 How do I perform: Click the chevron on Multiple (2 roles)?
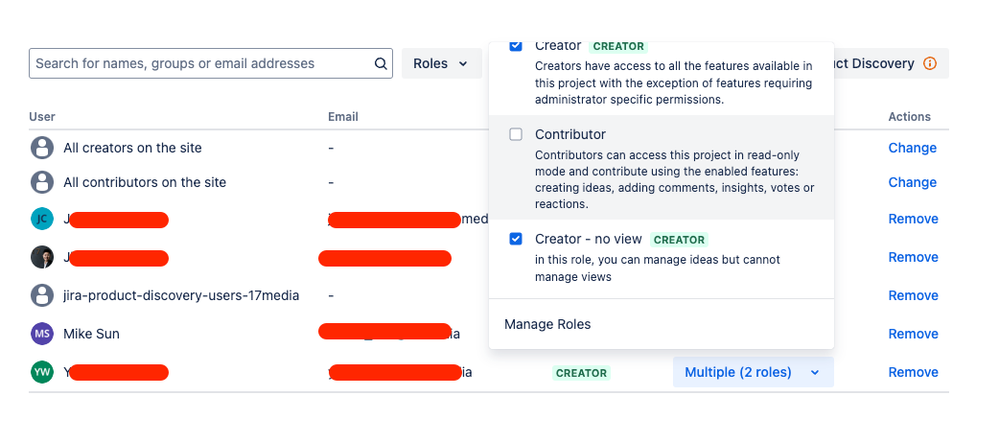point(814,373)
